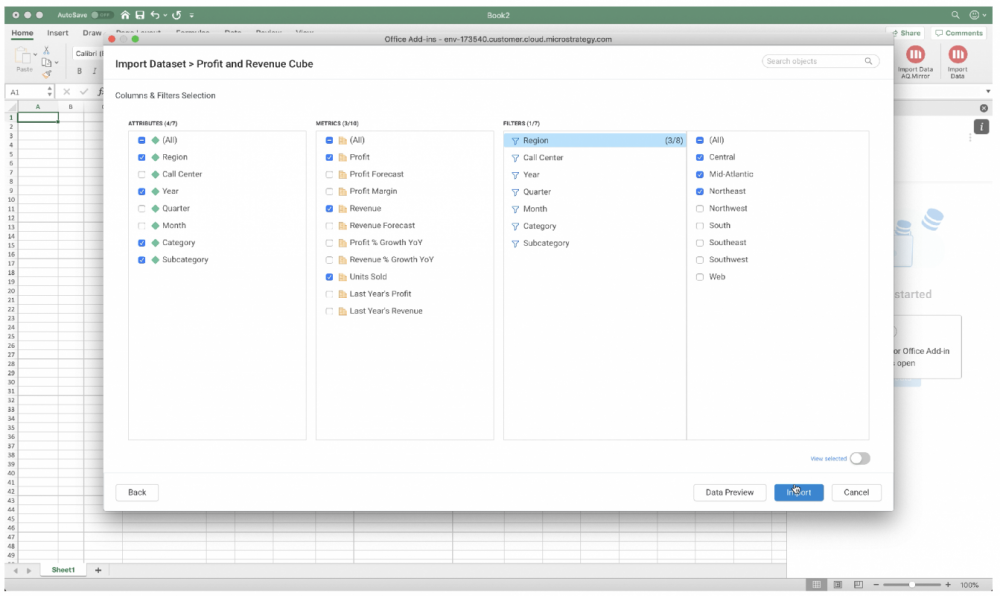Image resolution: width=1000 pixels, height=596 pixels.
Task: Close the add-in side panel with X
Action: pos(983,108)
